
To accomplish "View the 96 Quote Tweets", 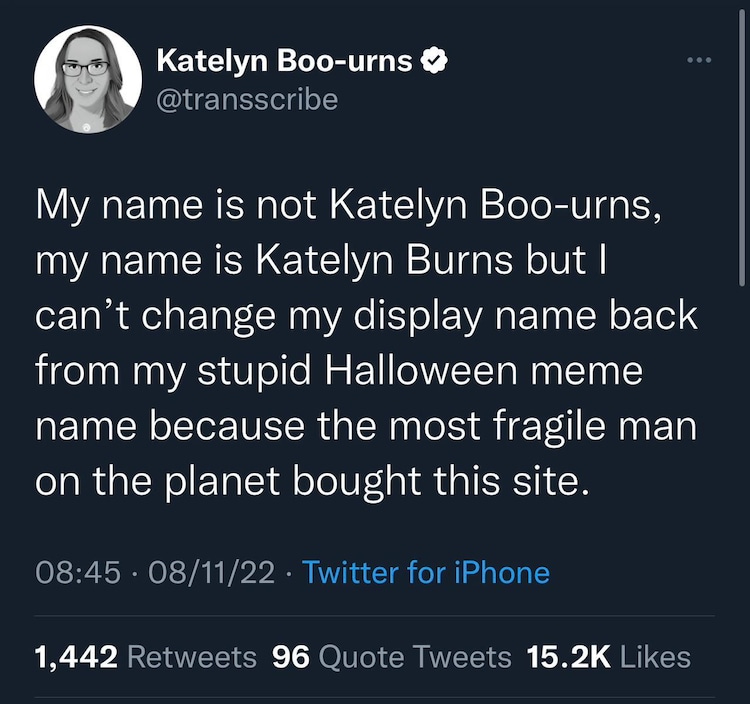I will coord(291,657).
